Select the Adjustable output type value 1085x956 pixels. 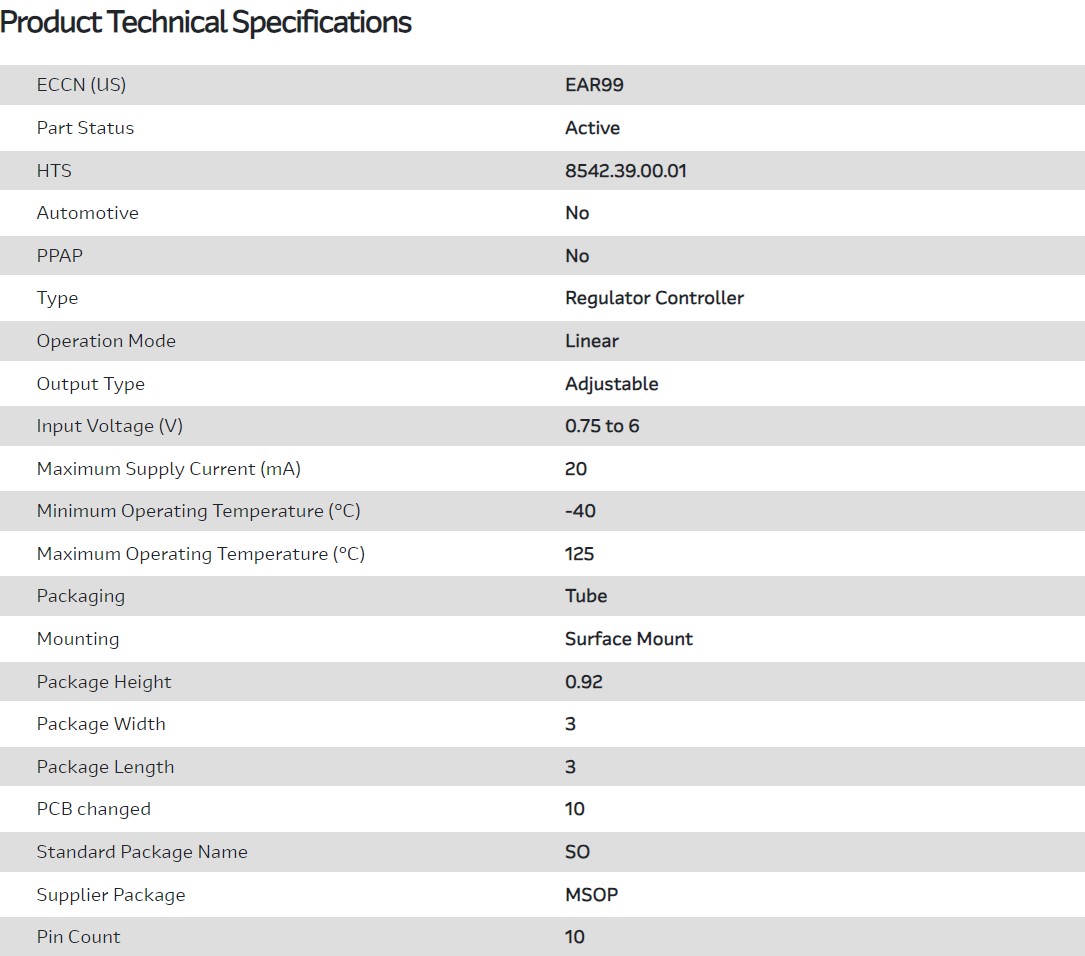(x=611, y=384)
